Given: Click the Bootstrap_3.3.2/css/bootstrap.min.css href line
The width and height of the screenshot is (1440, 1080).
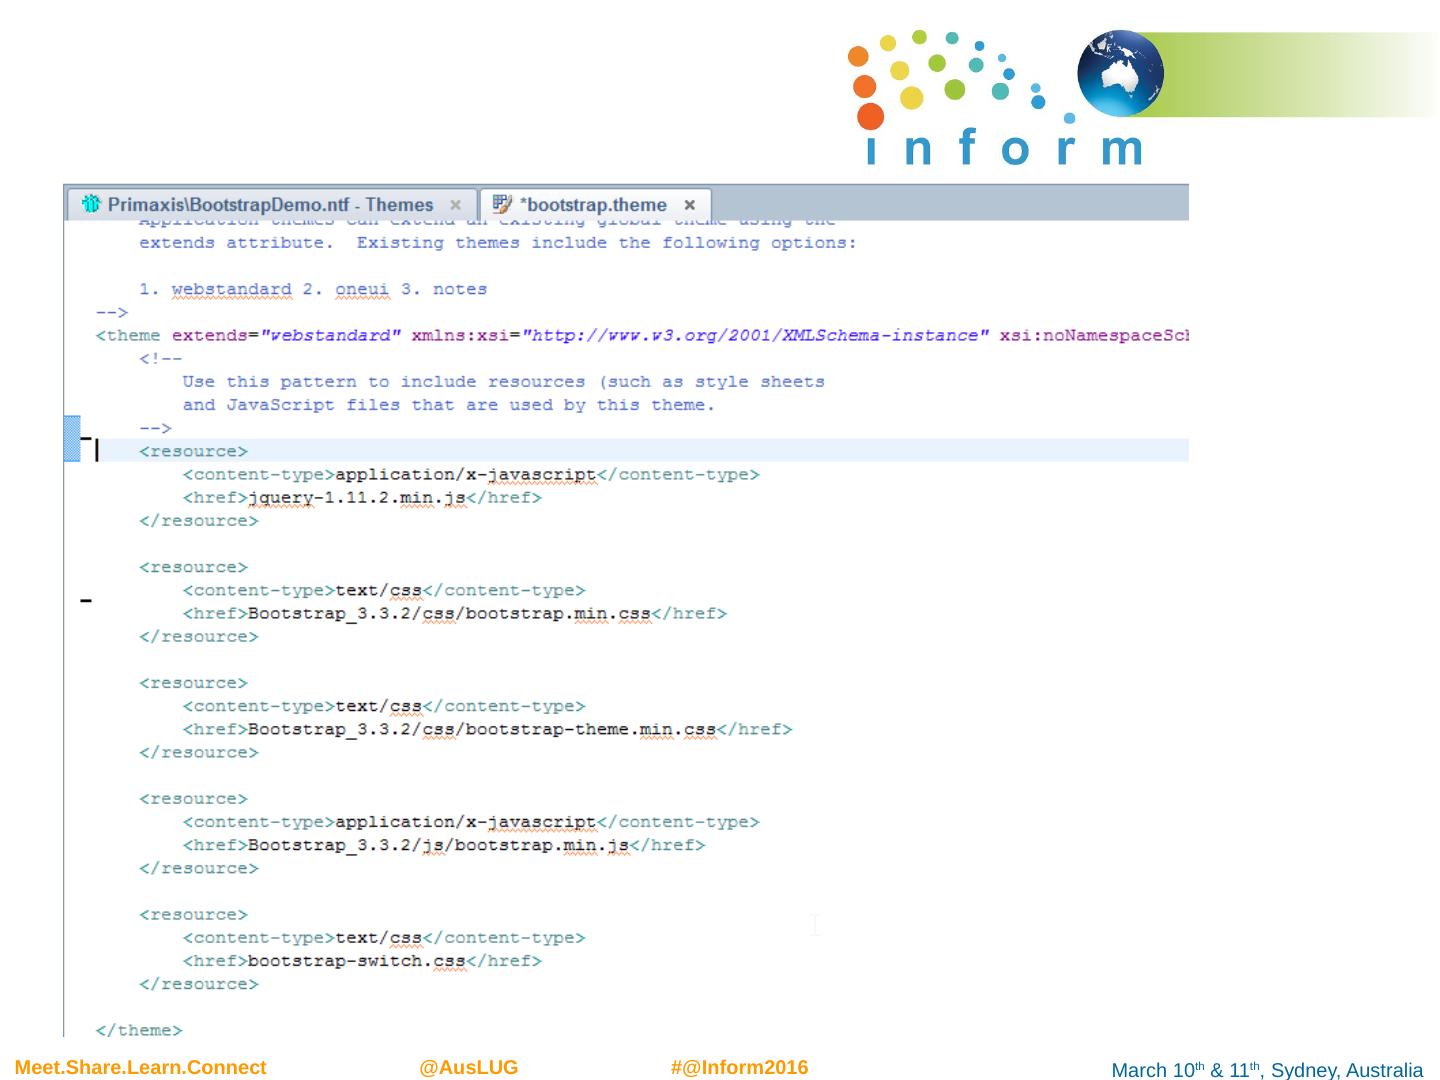Looking at the screenshot, I should coord(454,614).
